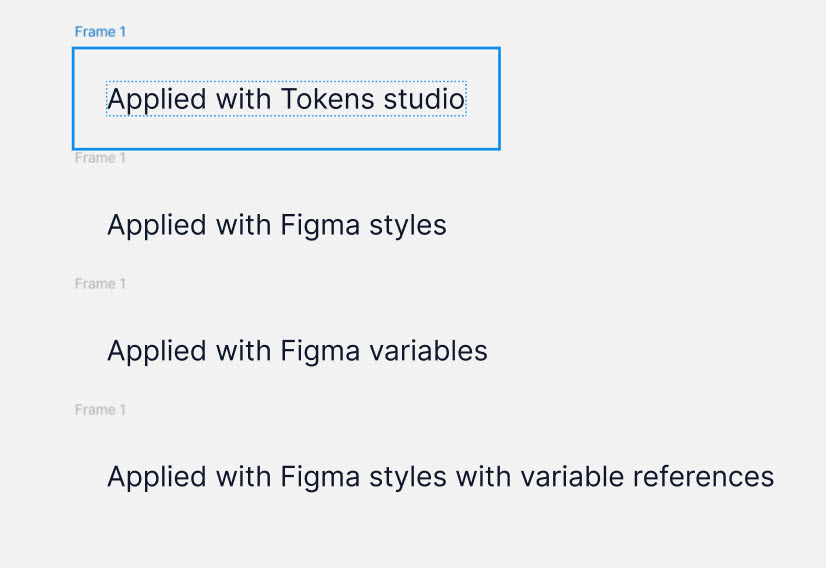Click "styles" in the short Figma styles text

408,226
